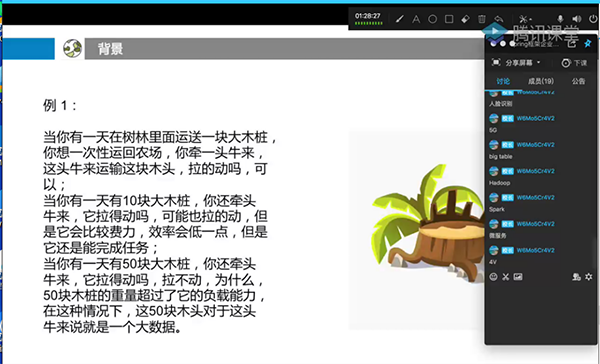Image resolution: width=600 pixels, height=364 pixels.
Task: Click the 下课 end class button
Action: [574, 63]
